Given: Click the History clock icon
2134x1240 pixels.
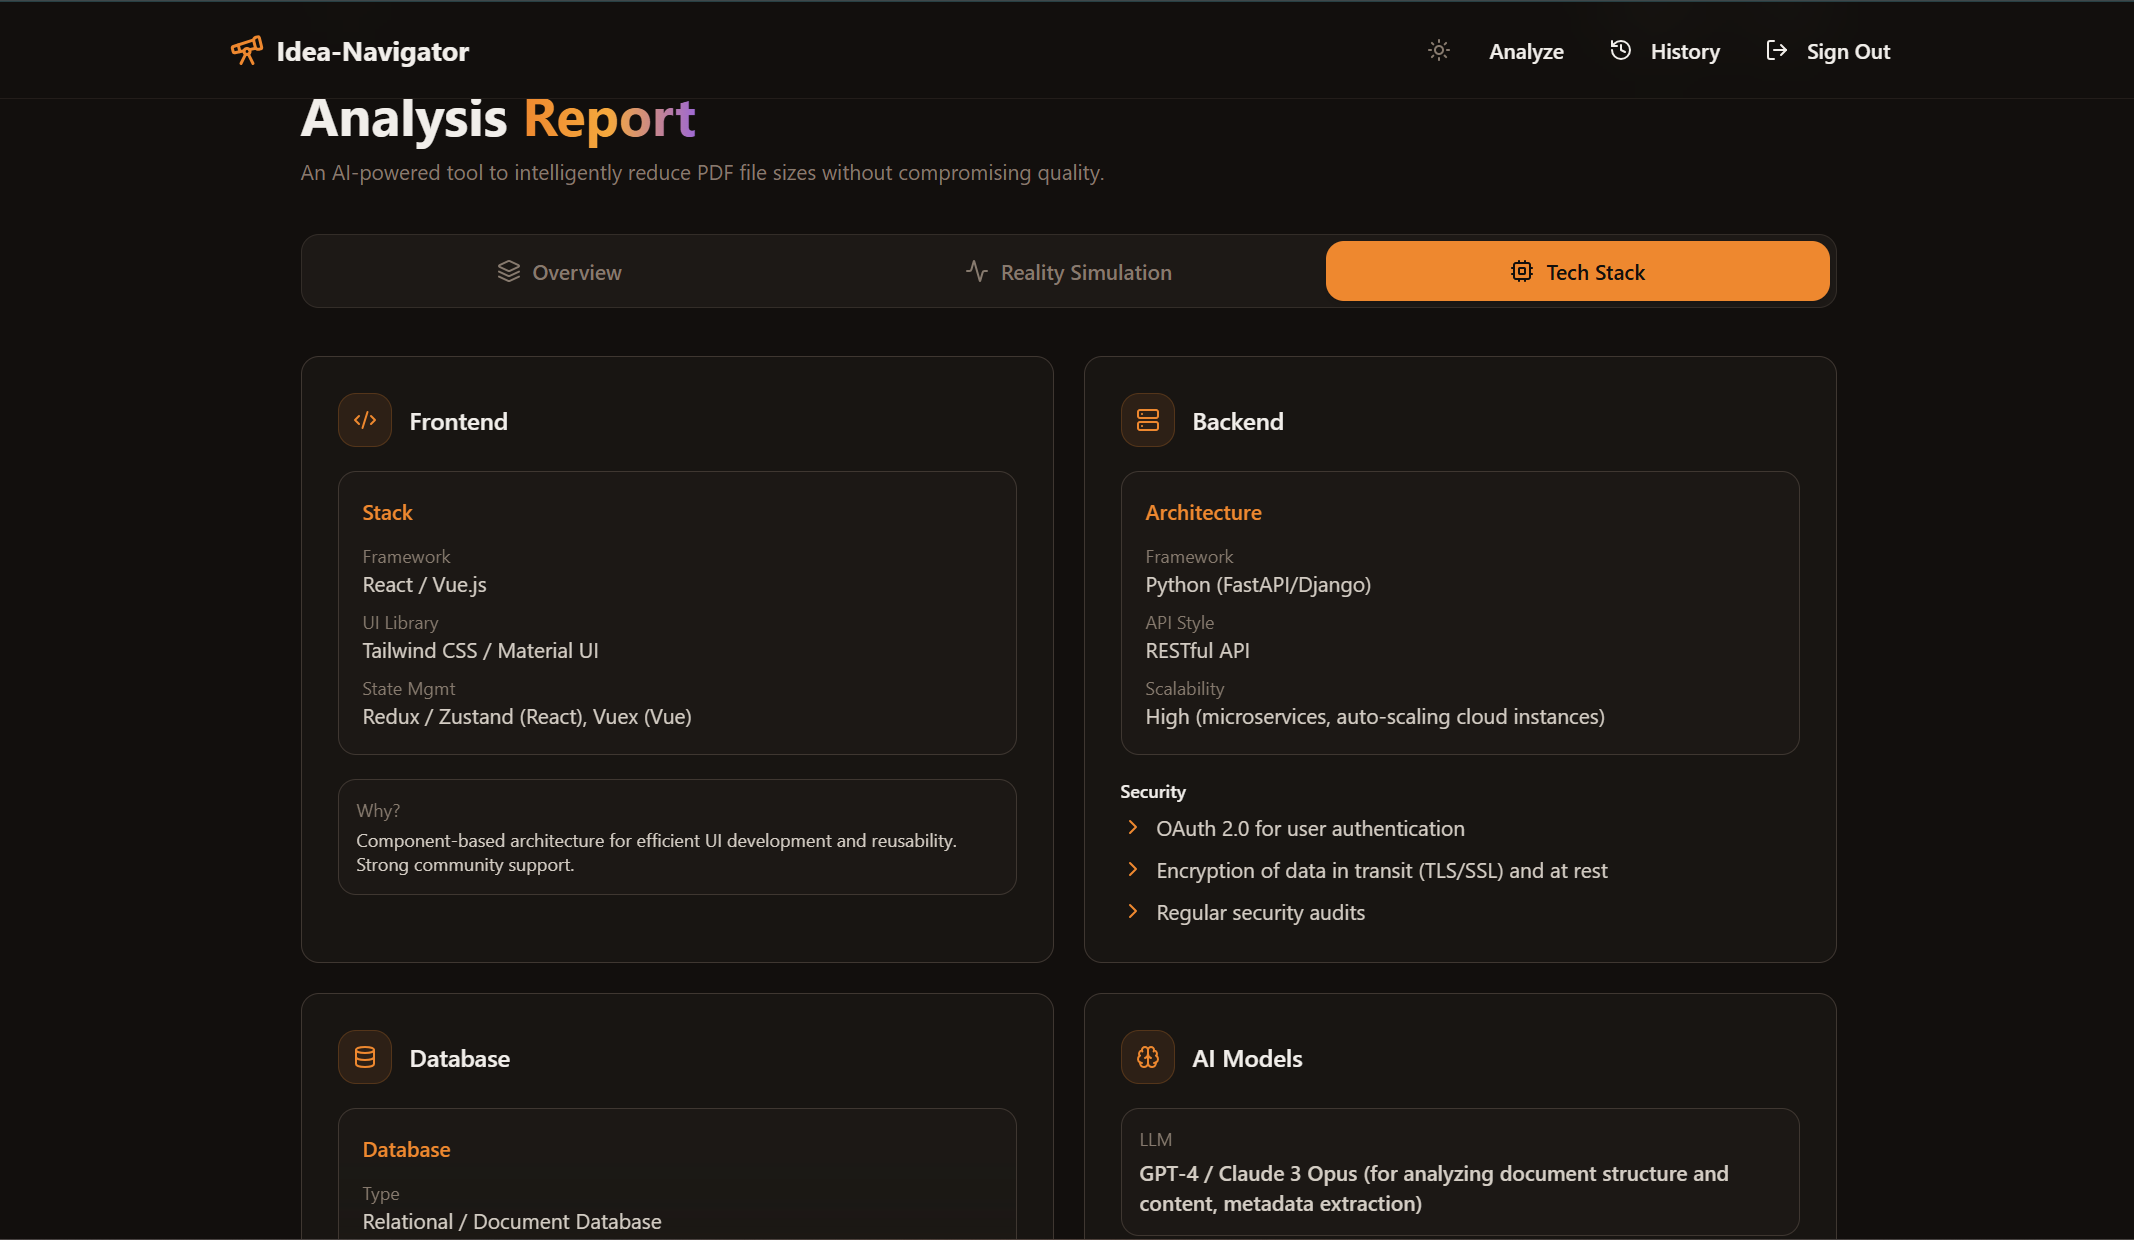Looking at the screenshot, I should click(1620, 50).
